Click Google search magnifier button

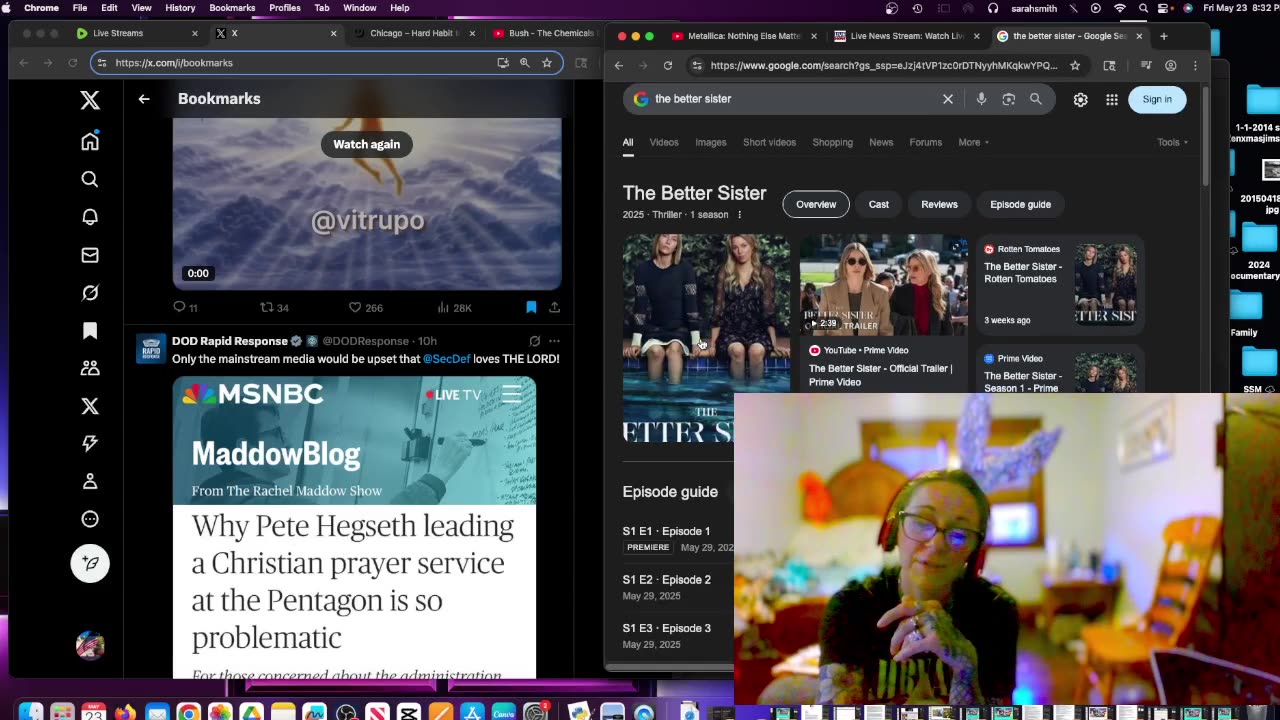(1036, 99)
